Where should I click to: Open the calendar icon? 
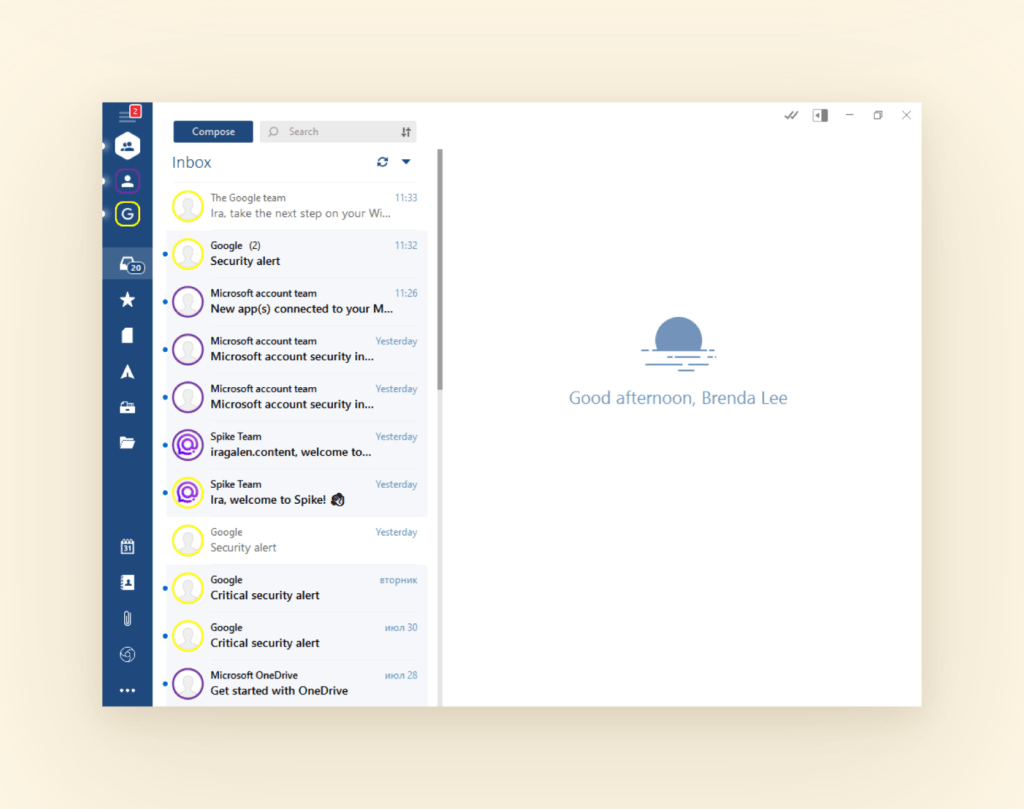pyautogui.click(x=127, y=546)
